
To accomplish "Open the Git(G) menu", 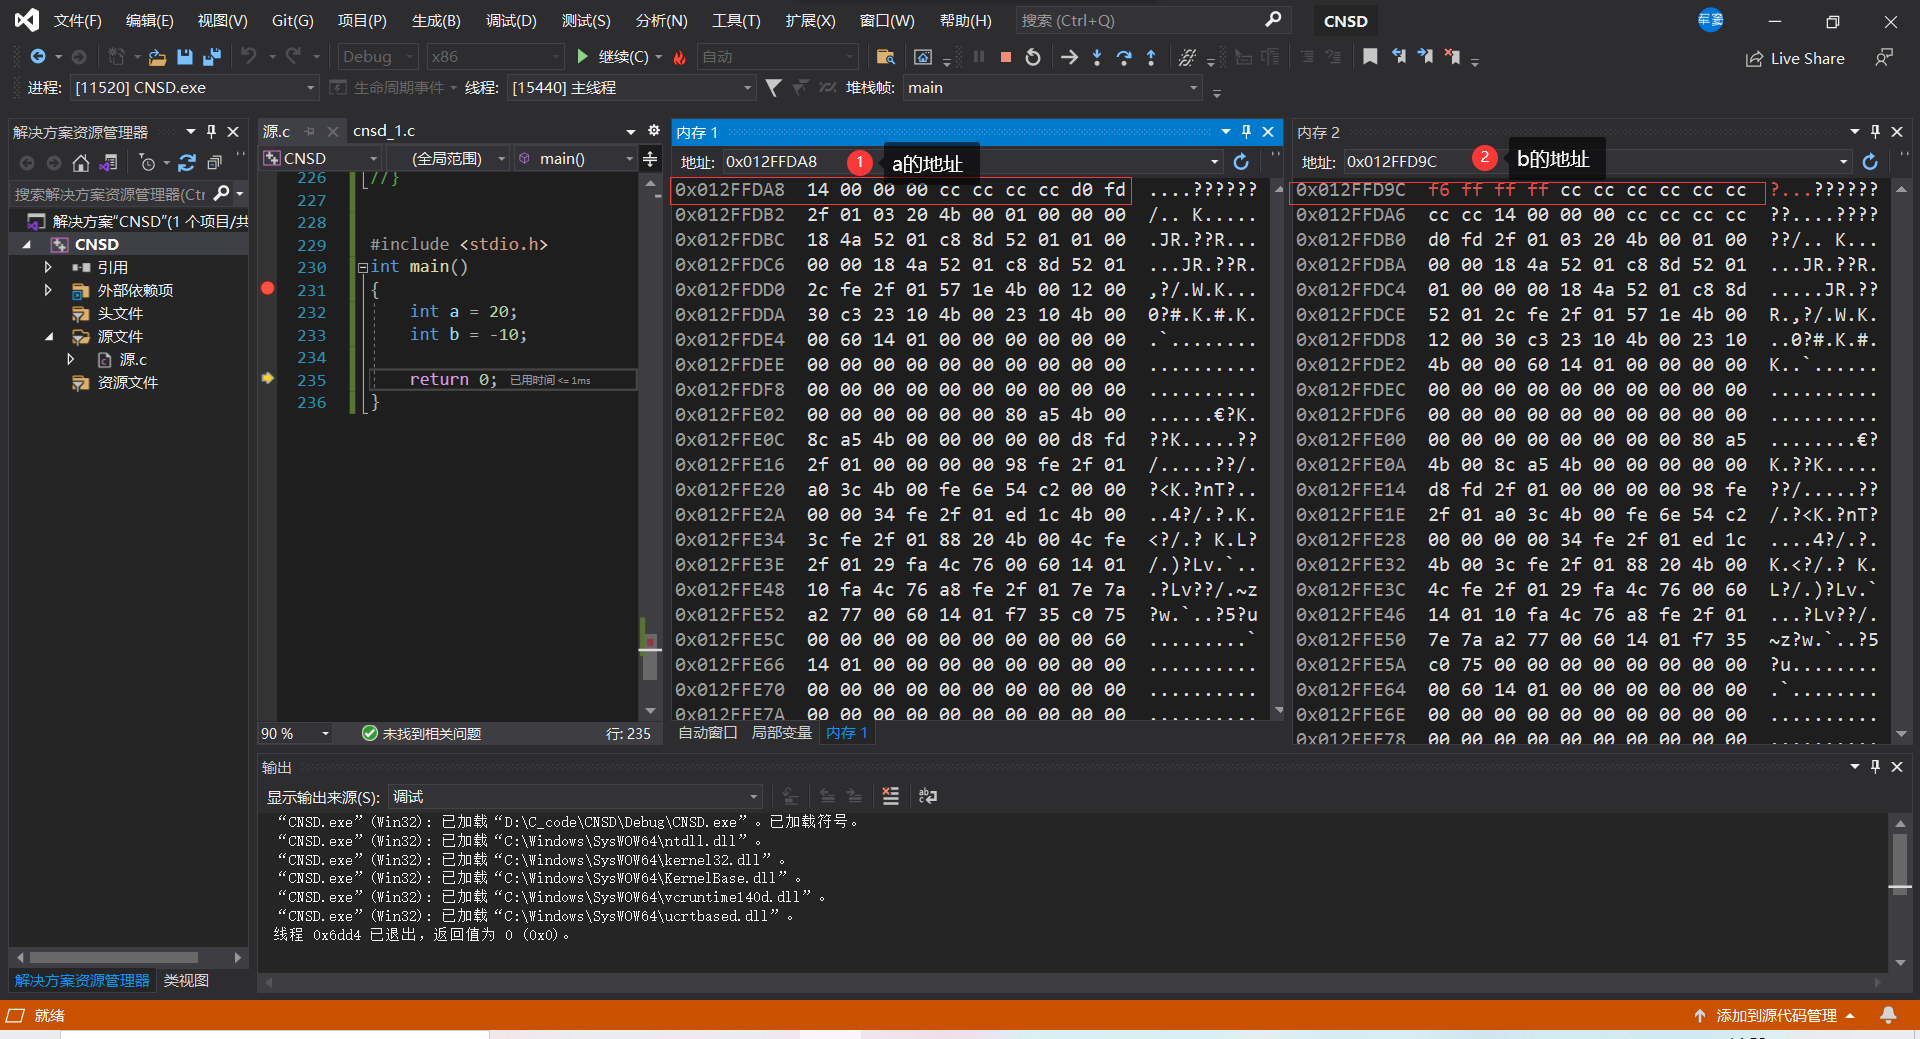I will point(292,21).
